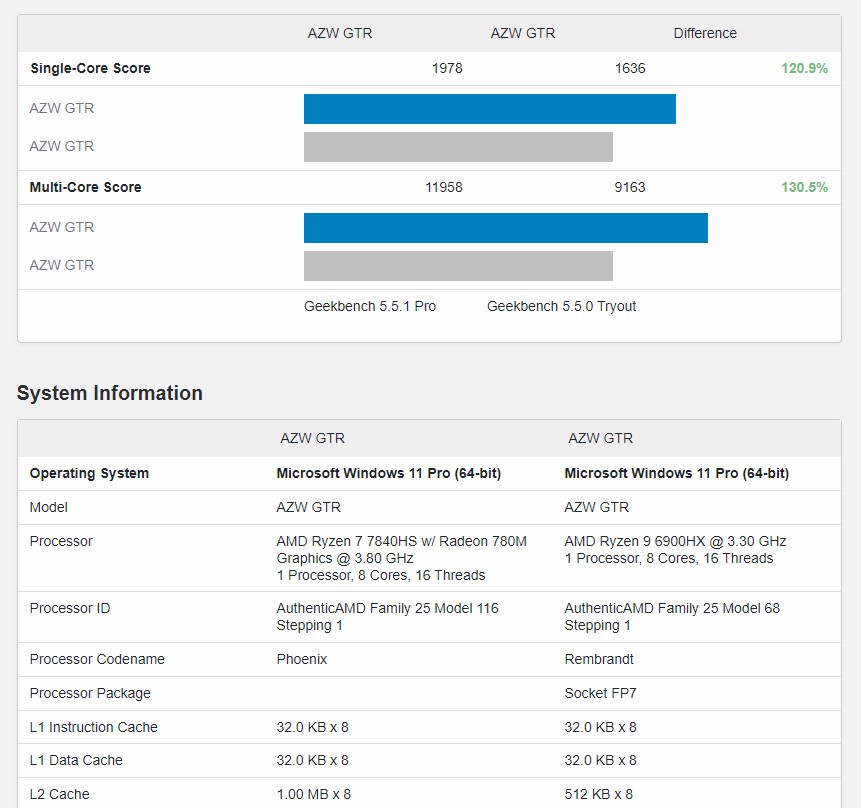Click the System Information heading
The height and width of the screenshot is (808, 861).
[x=110, y=393]
